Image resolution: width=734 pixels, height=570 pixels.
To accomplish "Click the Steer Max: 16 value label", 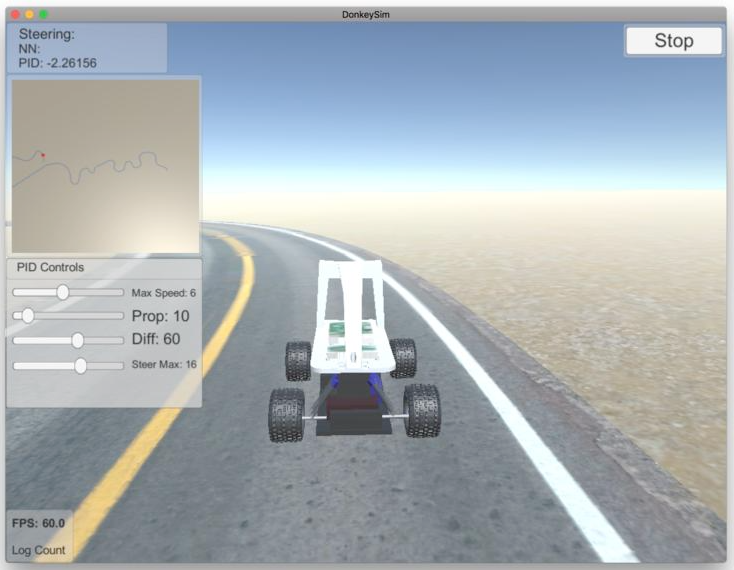I will pyautogui.click(x=164, y=365).
